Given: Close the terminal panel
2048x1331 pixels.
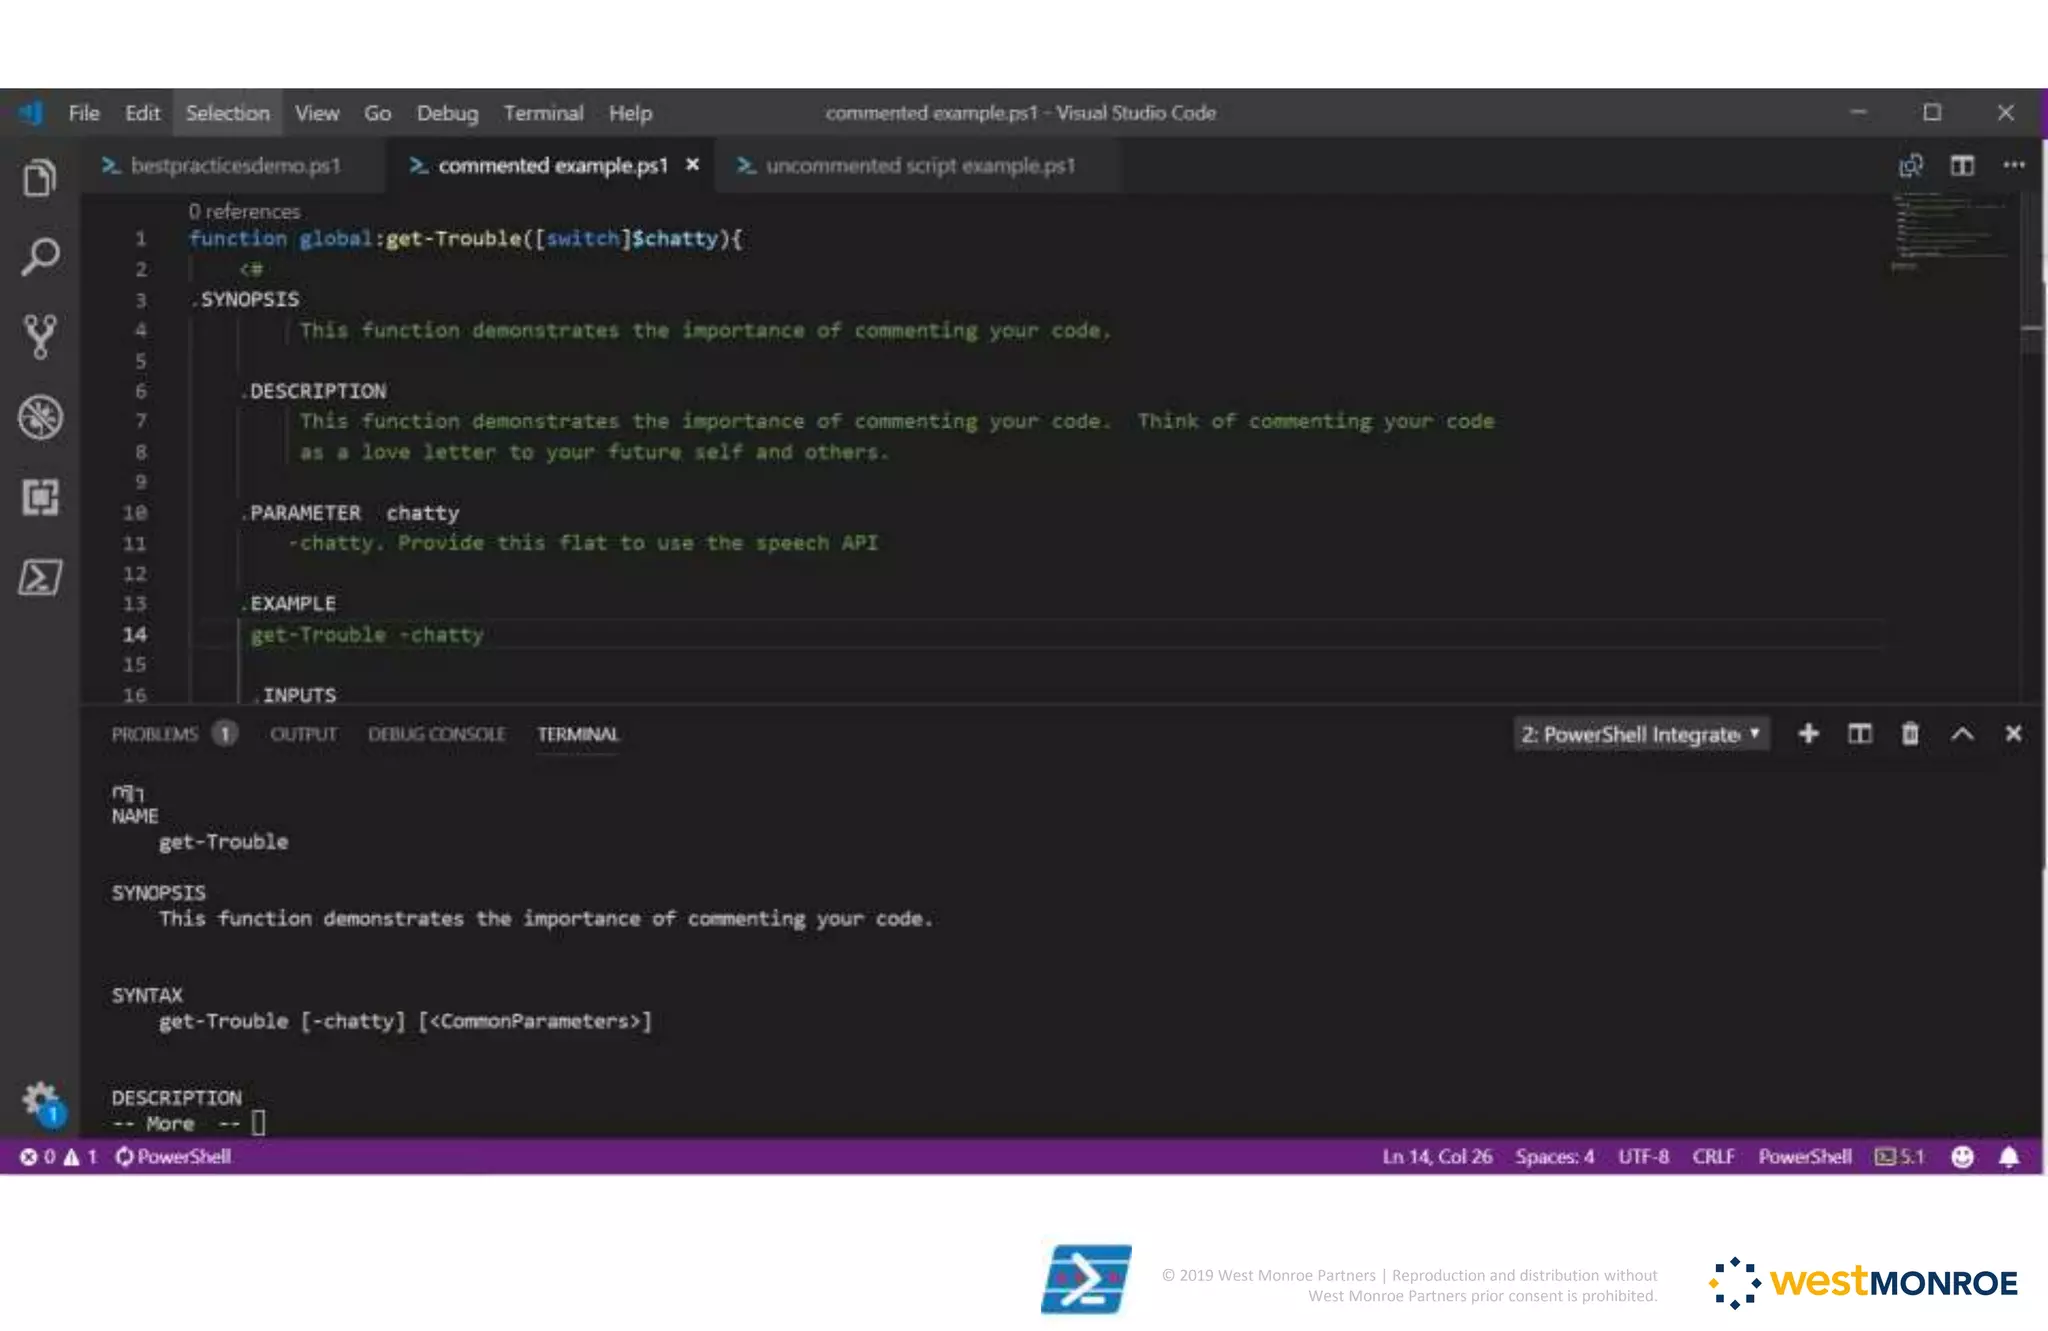Looking at the screenshot, I should tap(2014, 734).
